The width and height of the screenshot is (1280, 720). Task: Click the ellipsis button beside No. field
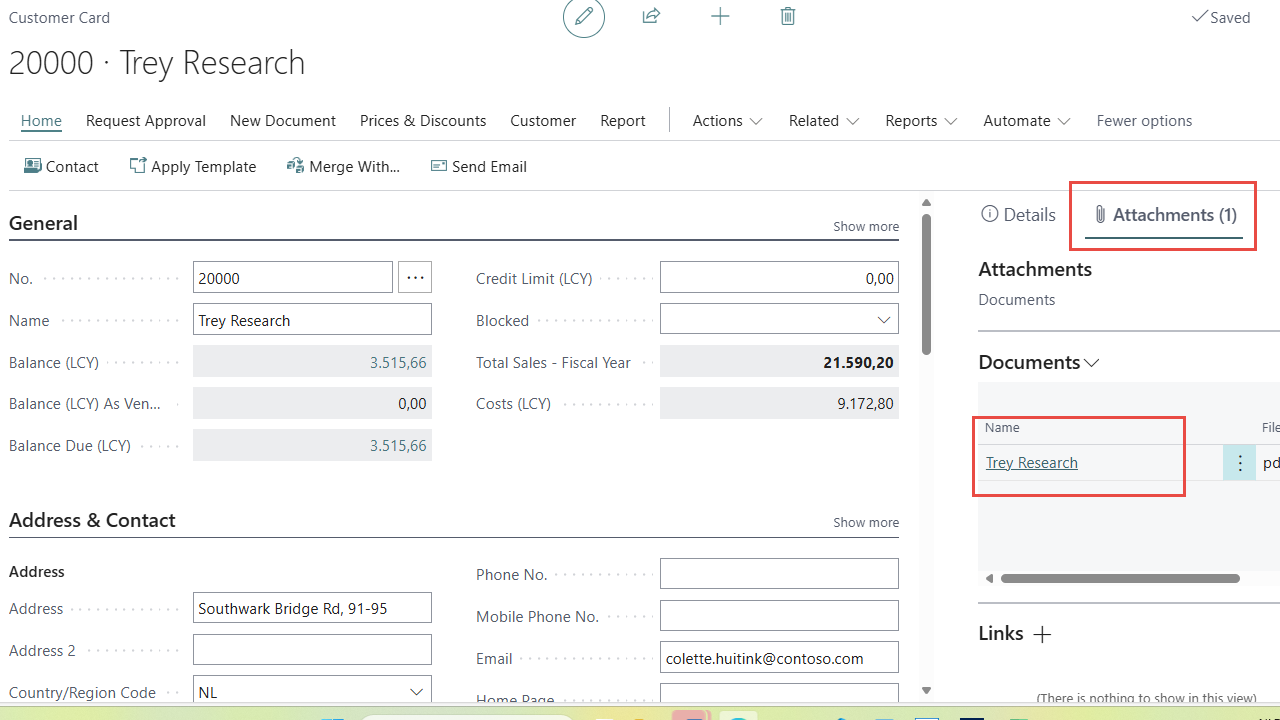coord(415,278)
